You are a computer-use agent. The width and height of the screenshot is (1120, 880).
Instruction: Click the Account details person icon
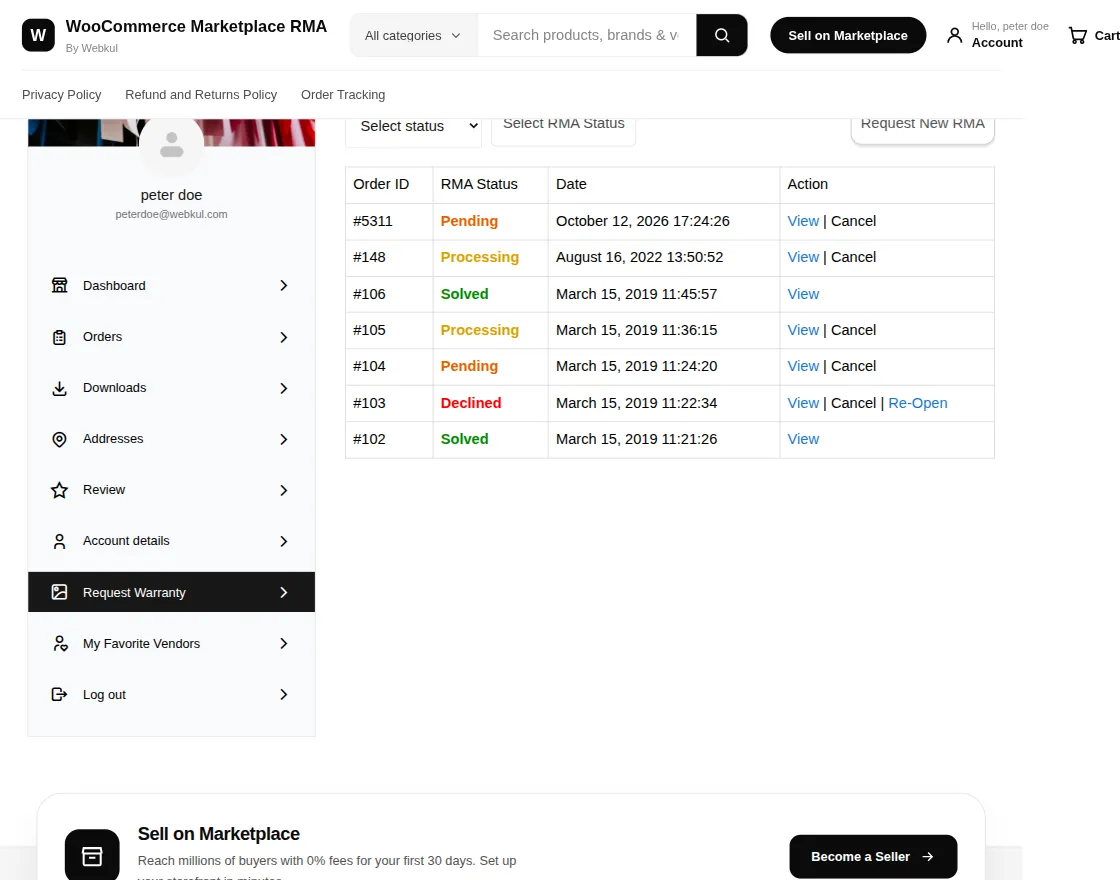coord(59,541)
